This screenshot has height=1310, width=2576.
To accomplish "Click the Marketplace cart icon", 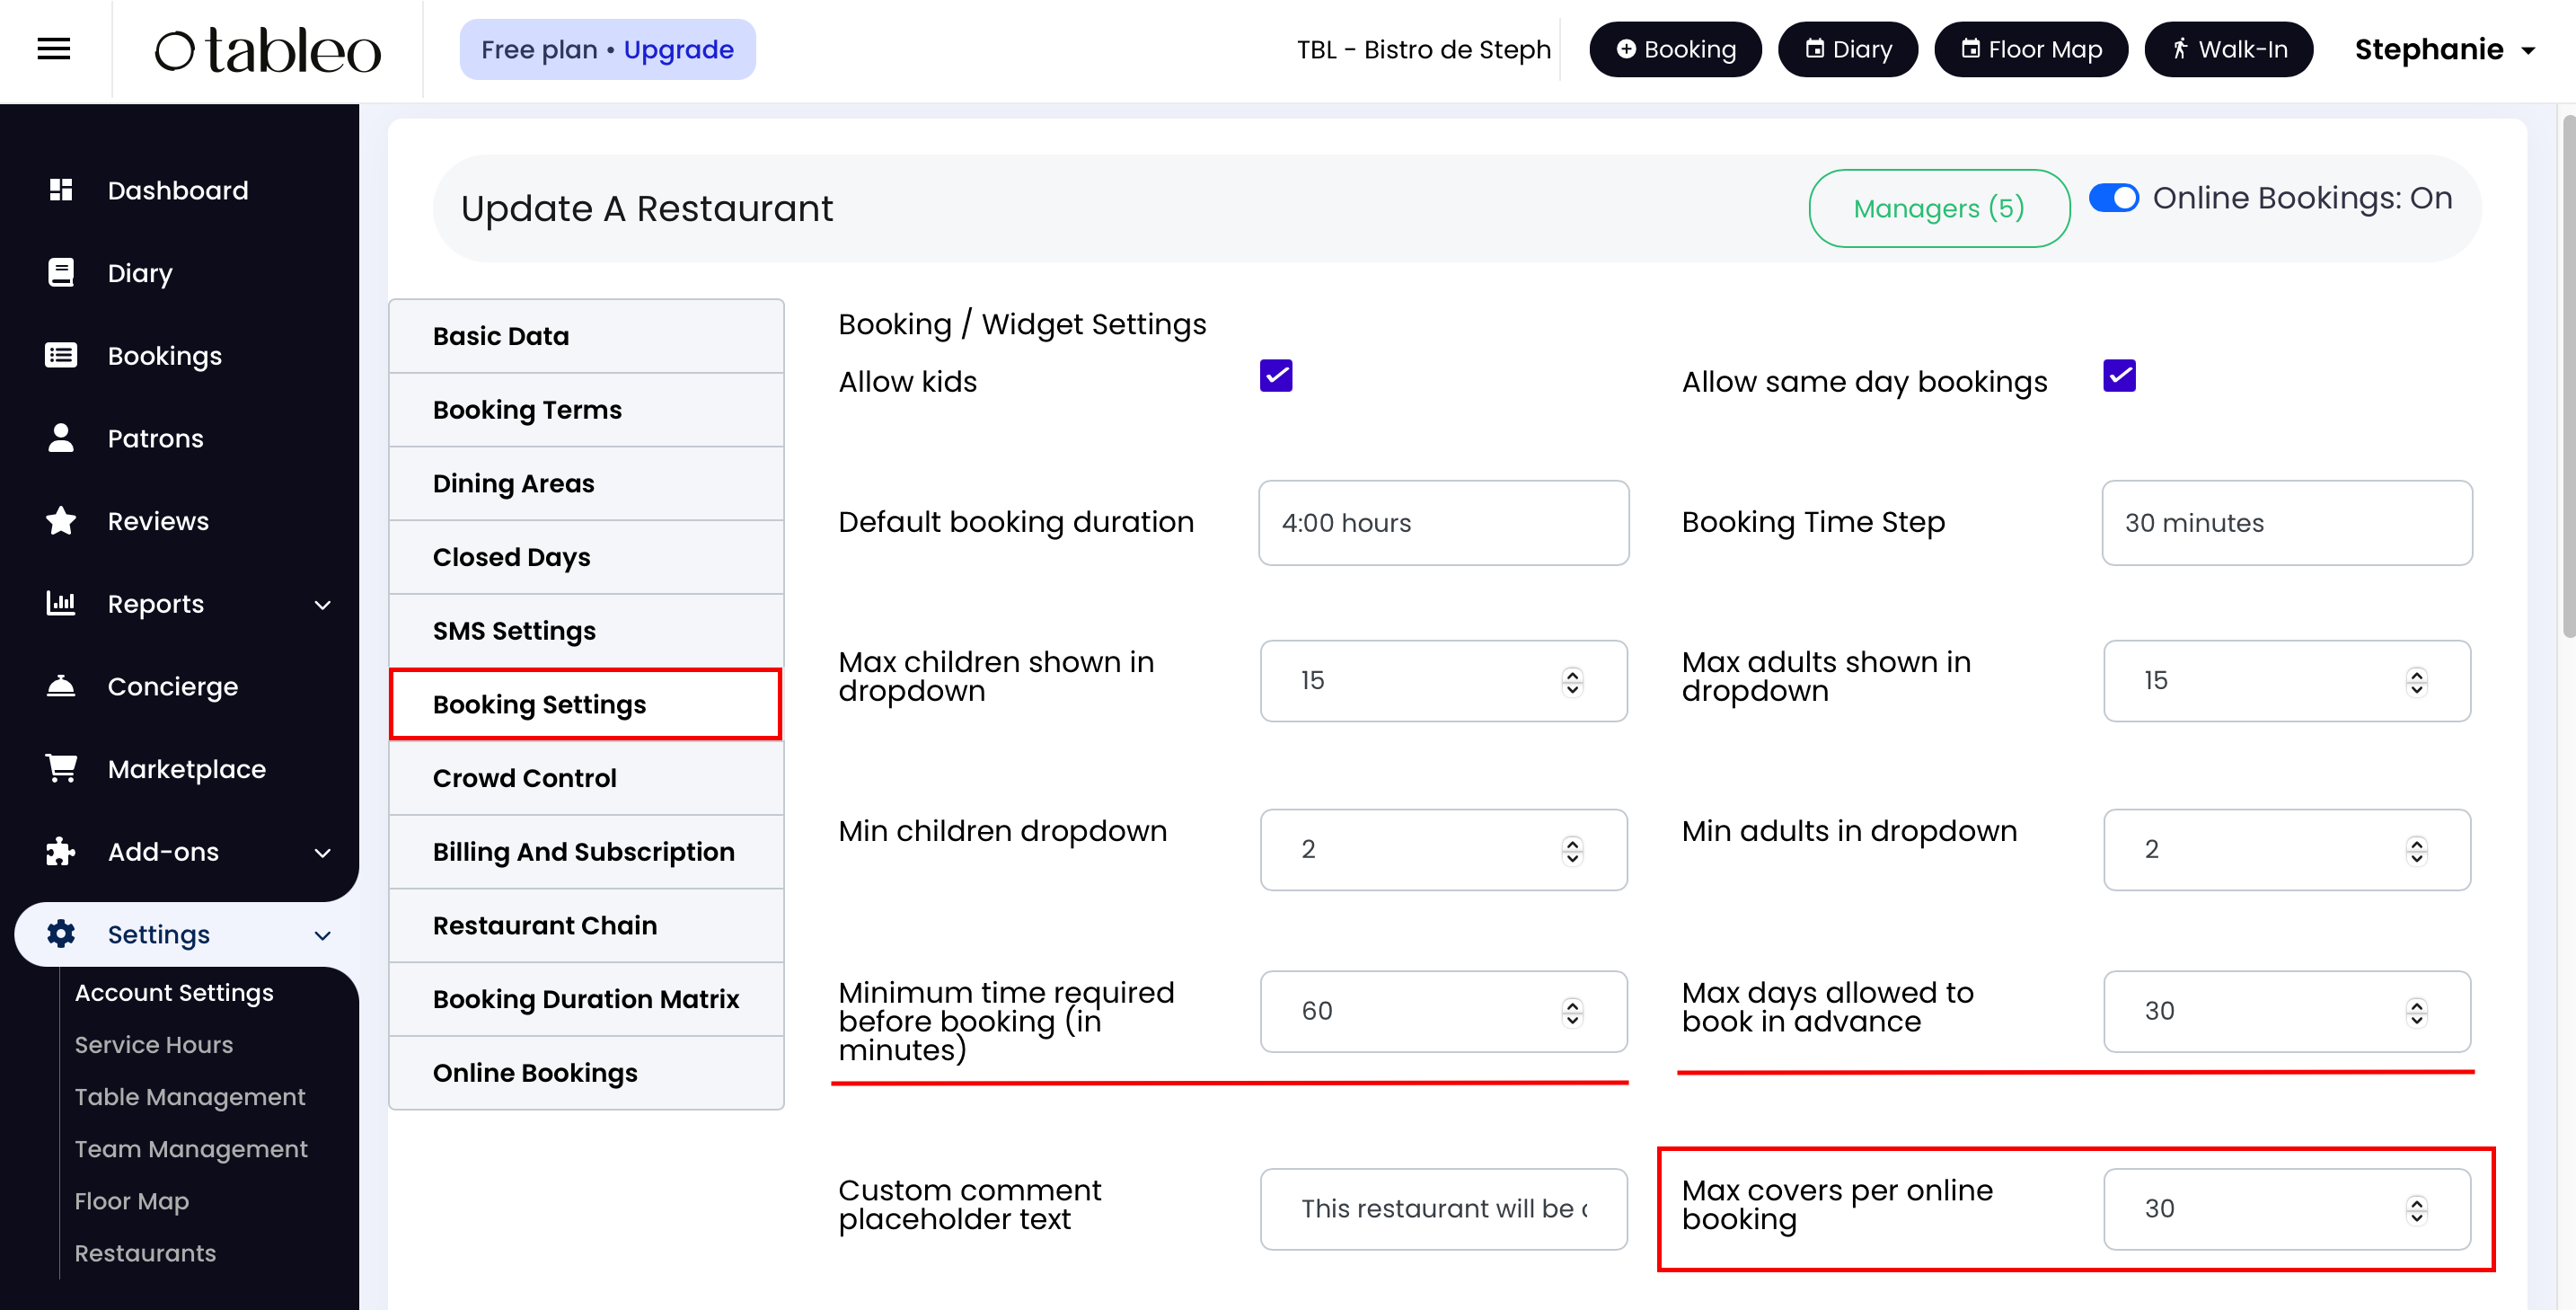I will tap(61, 768).
